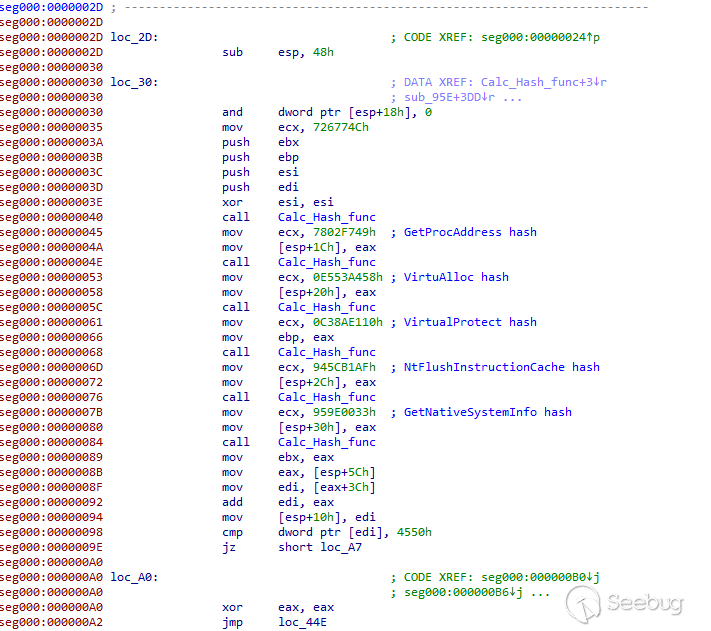Viewport: 711px width, 631px height.
Task: Select constant 945CB1AFh
Action: coord(344,367)
